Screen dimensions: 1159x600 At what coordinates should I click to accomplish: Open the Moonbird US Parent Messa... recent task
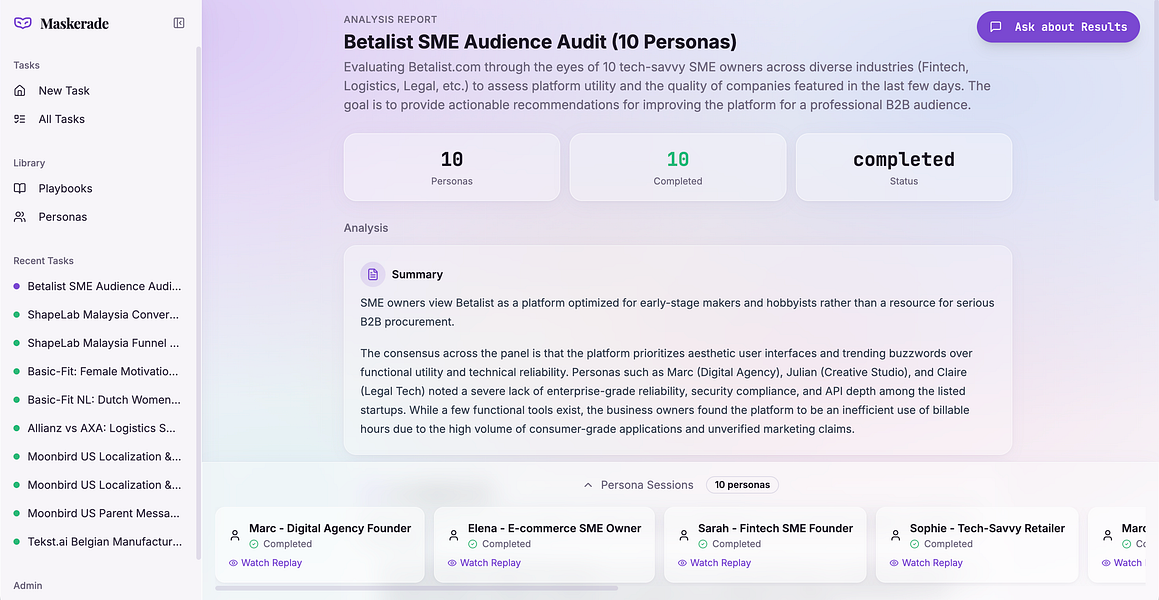101,513
